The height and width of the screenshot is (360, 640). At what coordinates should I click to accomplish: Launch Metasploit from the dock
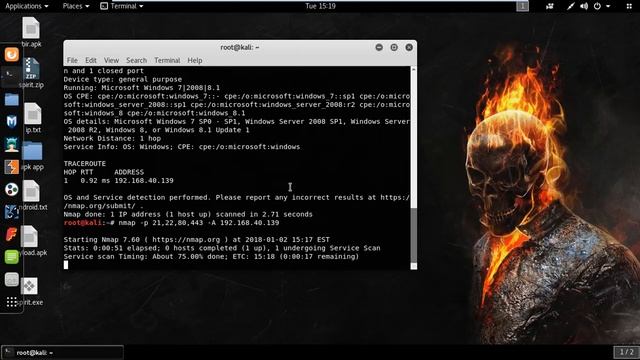click(11, 121)
